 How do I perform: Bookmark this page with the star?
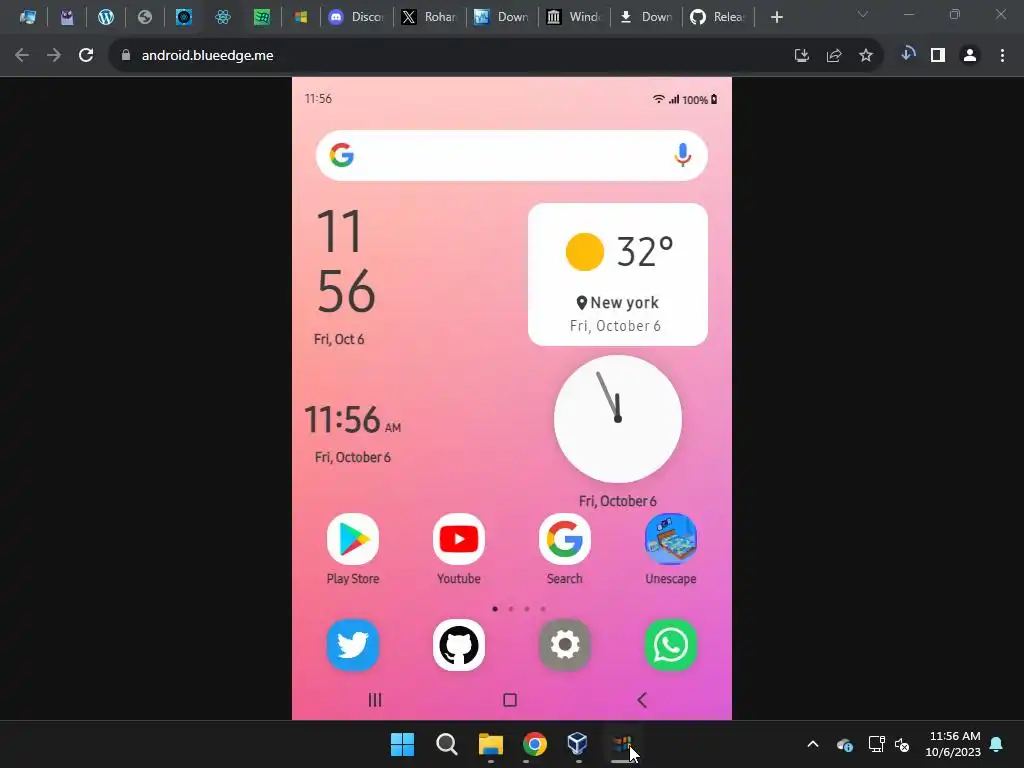point(866,56)
